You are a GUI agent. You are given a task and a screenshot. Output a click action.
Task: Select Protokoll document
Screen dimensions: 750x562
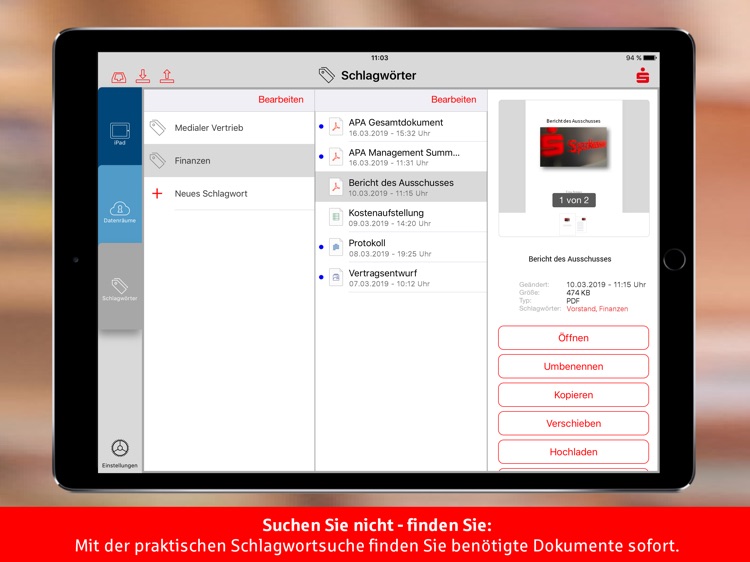point(401,247)
